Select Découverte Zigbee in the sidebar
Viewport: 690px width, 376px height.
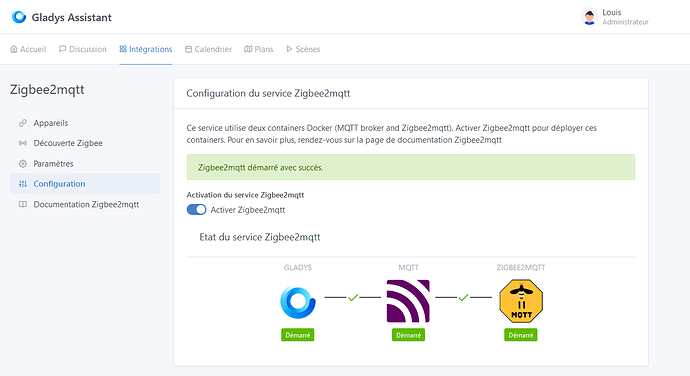tap(85, 143)
